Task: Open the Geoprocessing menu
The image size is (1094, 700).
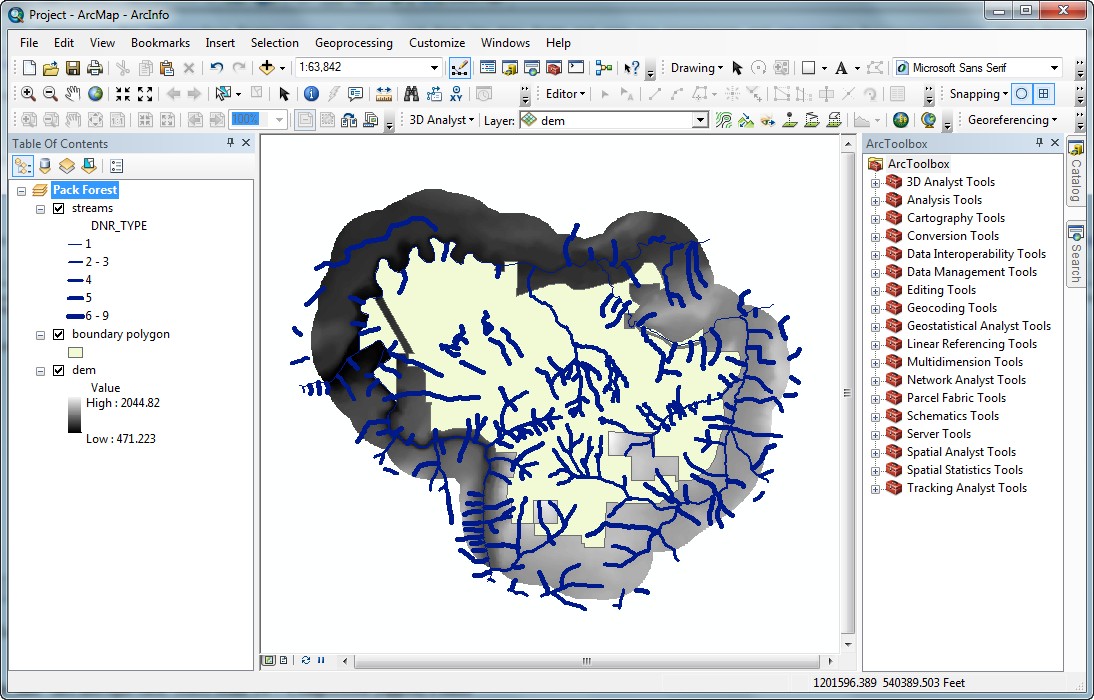Action: (353, 43)
